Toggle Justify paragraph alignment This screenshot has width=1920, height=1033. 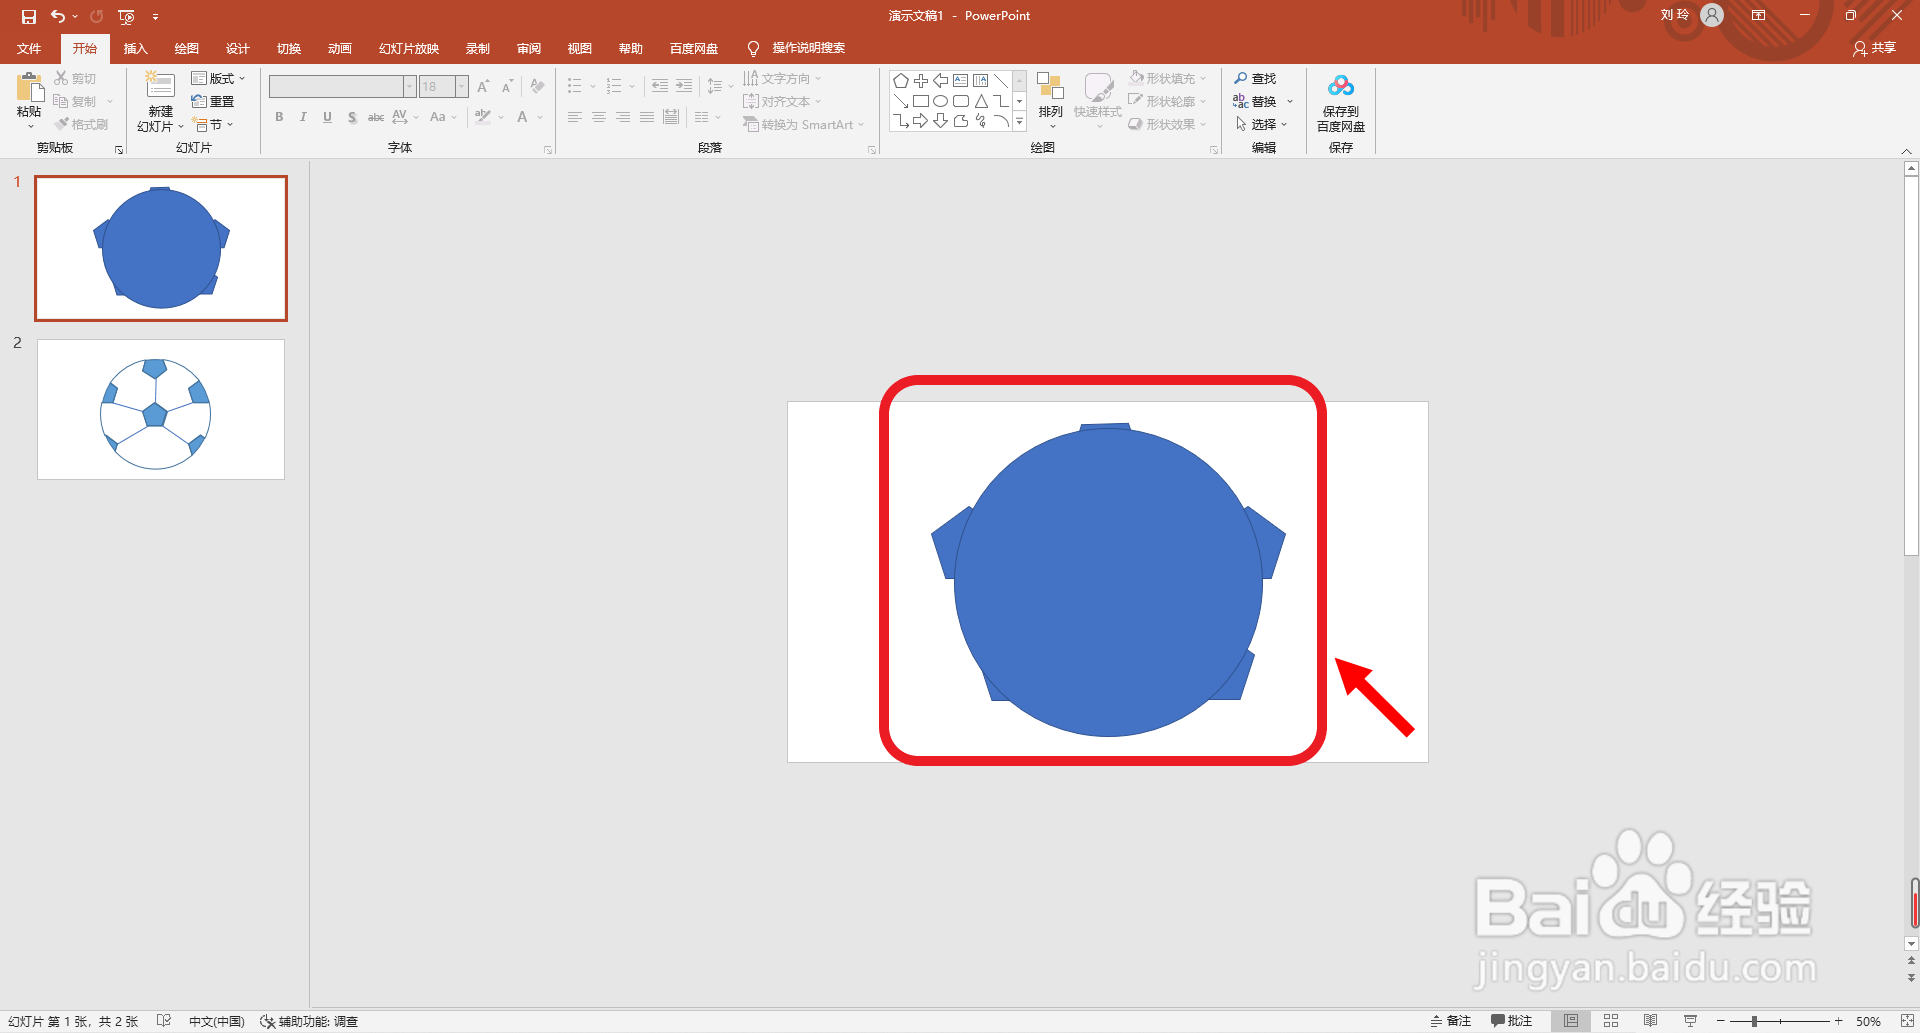(x=646, y=117)
